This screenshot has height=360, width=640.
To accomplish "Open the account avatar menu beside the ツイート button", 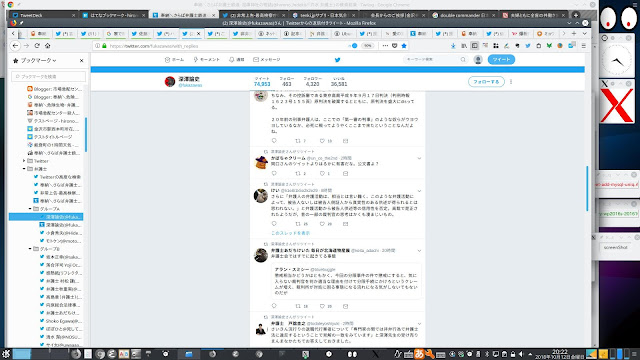I will tap(478, 60).
